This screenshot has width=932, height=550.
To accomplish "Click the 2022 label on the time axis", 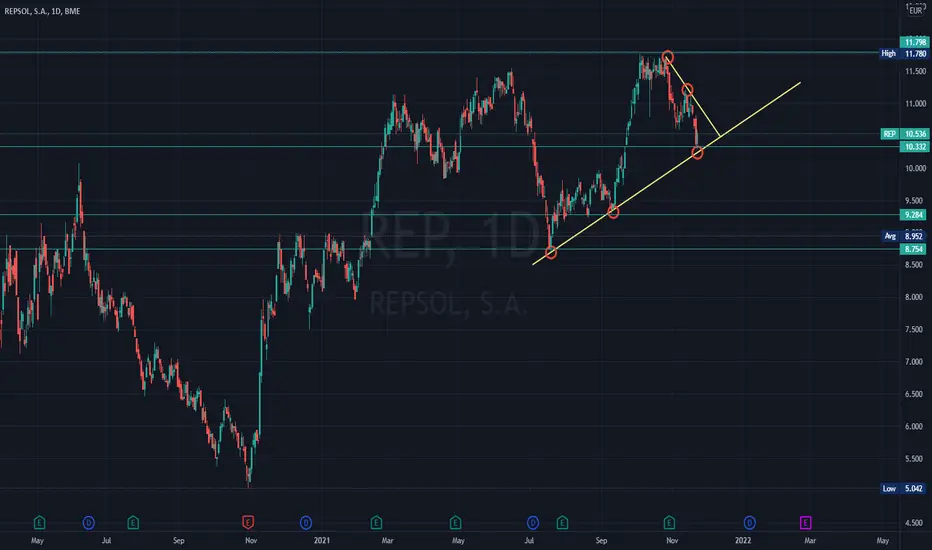I will click(x=743, y=540).
